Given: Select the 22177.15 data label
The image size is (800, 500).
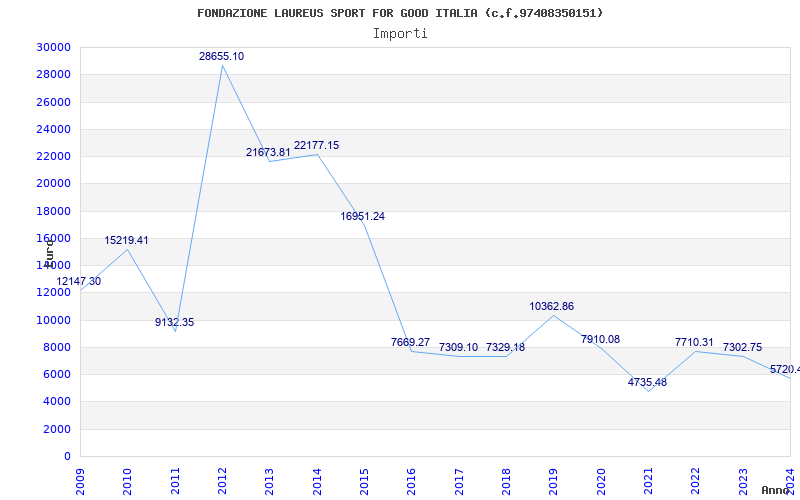Looking at the screenshot, I should point(316,145).
